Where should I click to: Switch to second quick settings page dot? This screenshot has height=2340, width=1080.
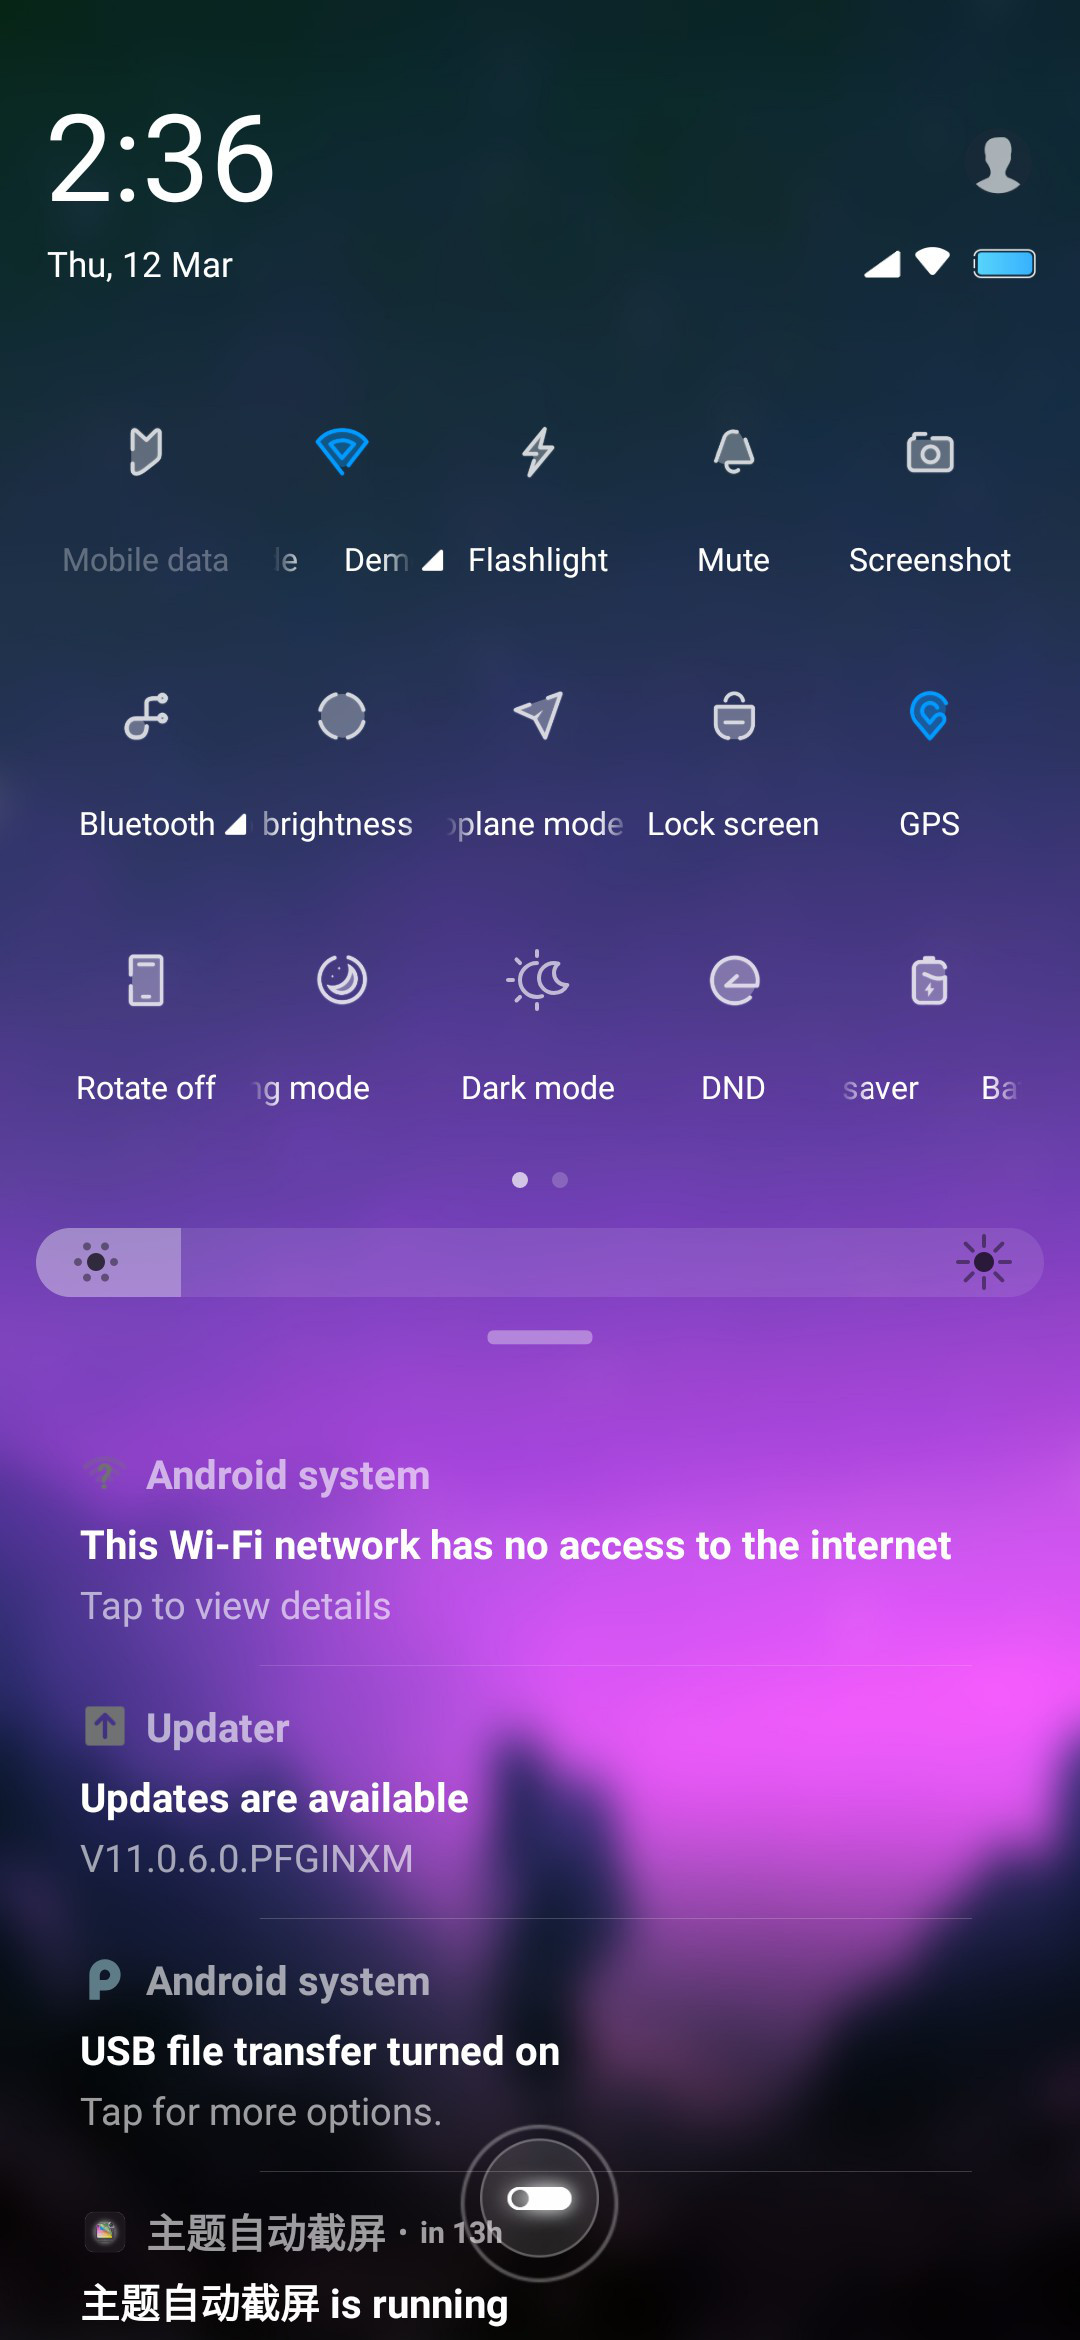pyautogui.click(x=560, y=1180)
